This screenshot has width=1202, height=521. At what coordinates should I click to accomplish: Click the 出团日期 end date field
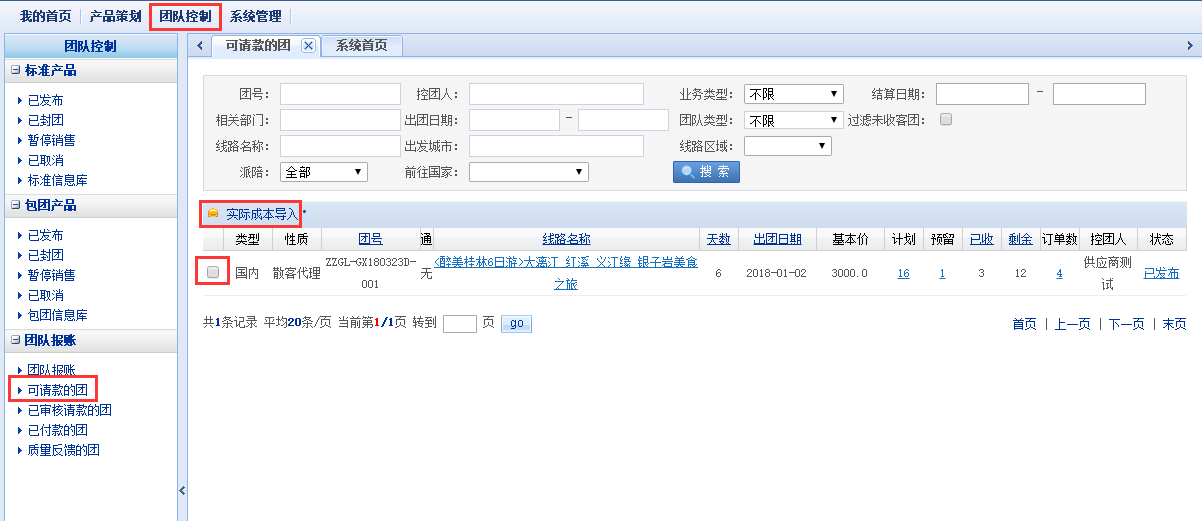coord(623,120)
